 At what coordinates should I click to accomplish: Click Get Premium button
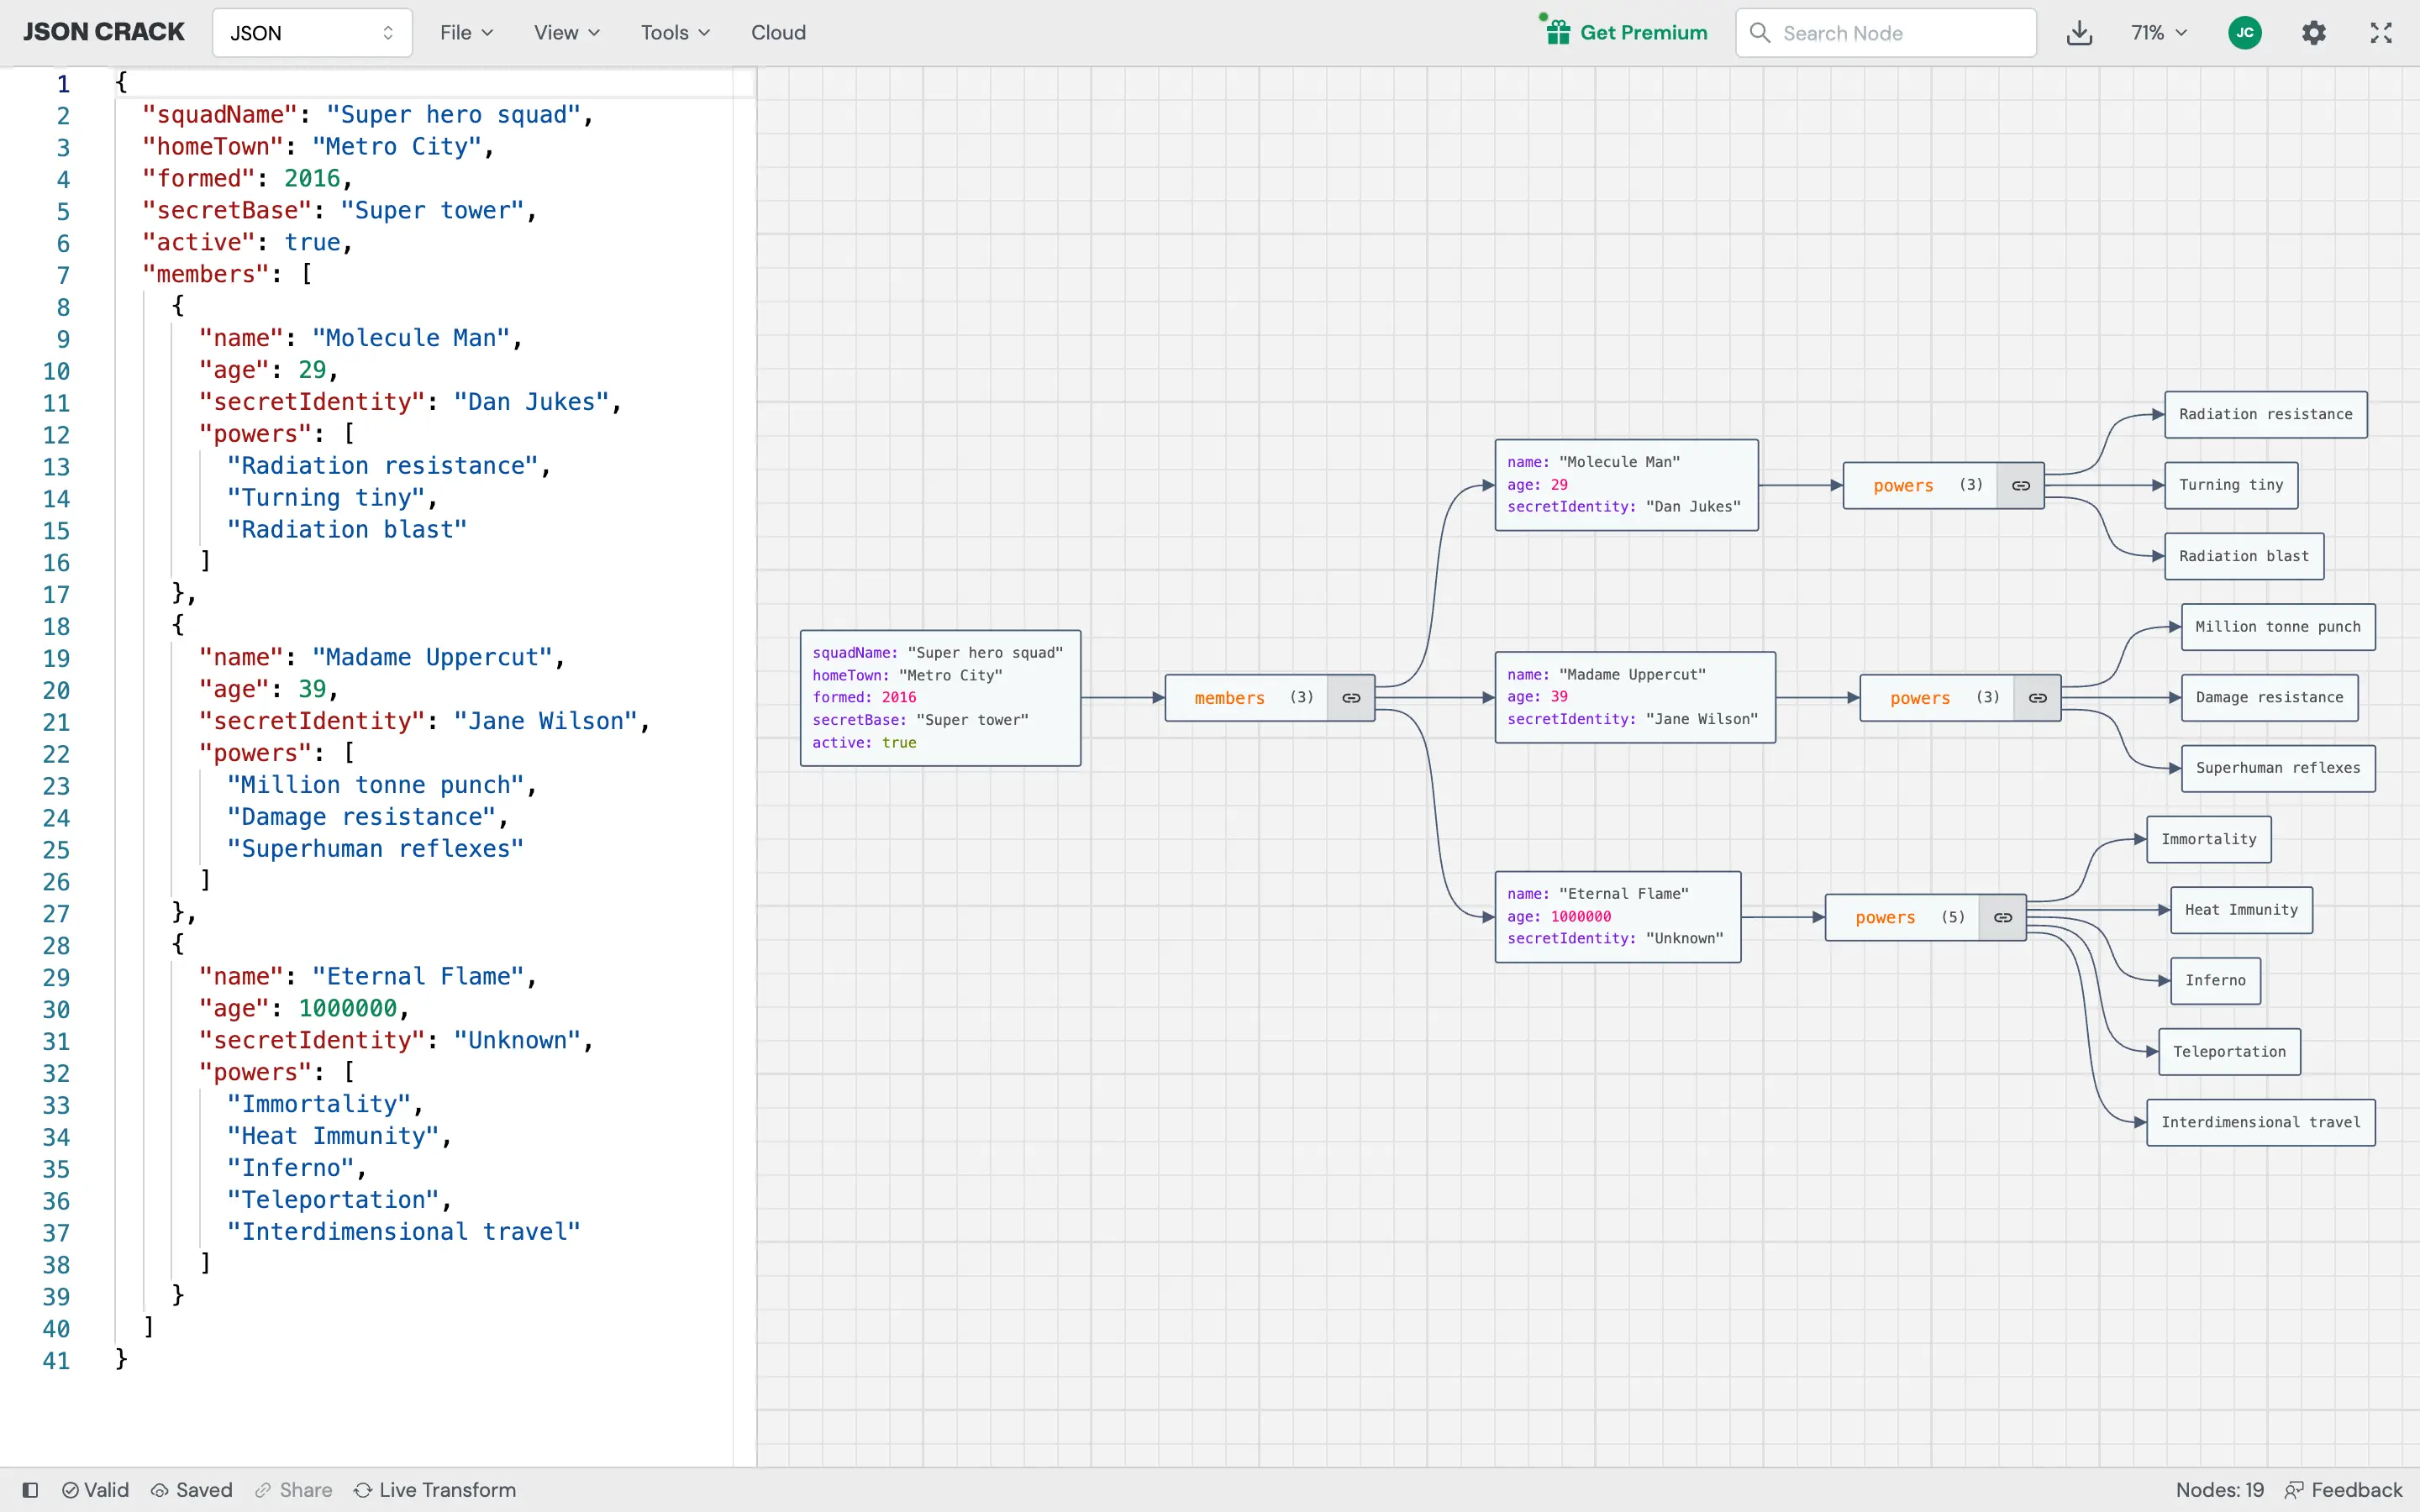(x=1623, y=31)
